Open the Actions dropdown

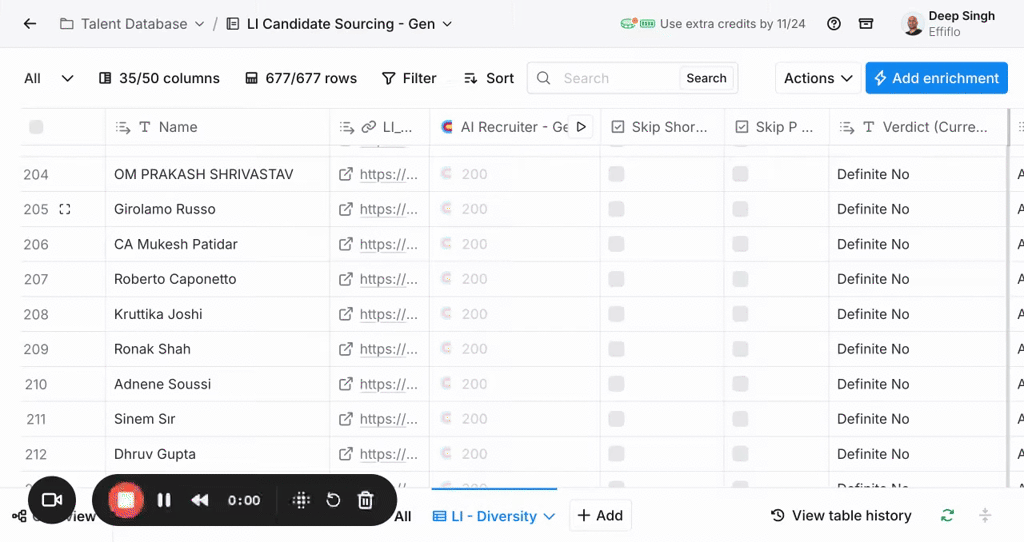pyautogui.click(x=817, y=78)
